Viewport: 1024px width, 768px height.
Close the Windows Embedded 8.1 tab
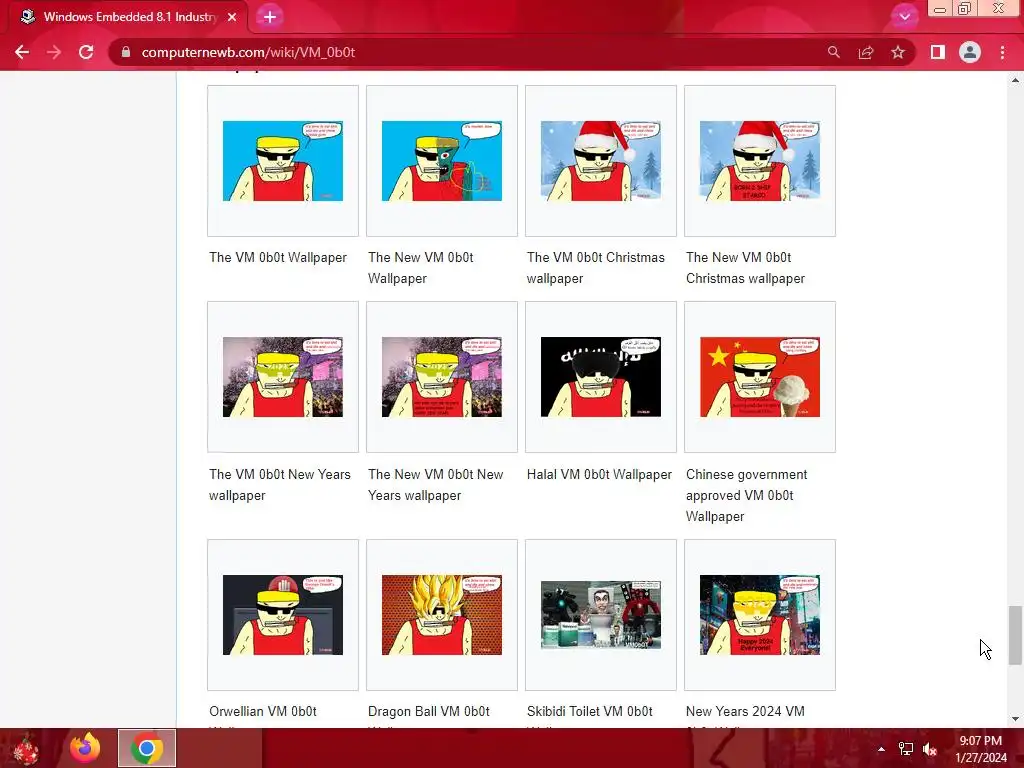(232, 17)
